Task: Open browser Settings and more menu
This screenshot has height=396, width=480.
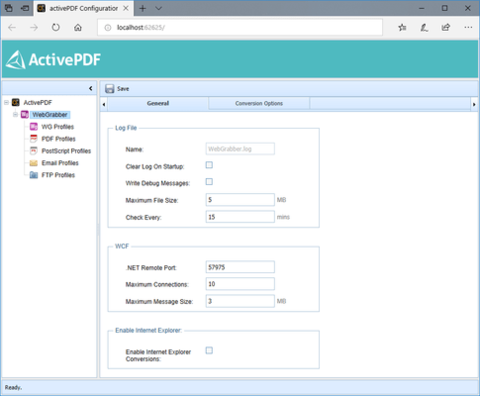Action: [468, 28]
